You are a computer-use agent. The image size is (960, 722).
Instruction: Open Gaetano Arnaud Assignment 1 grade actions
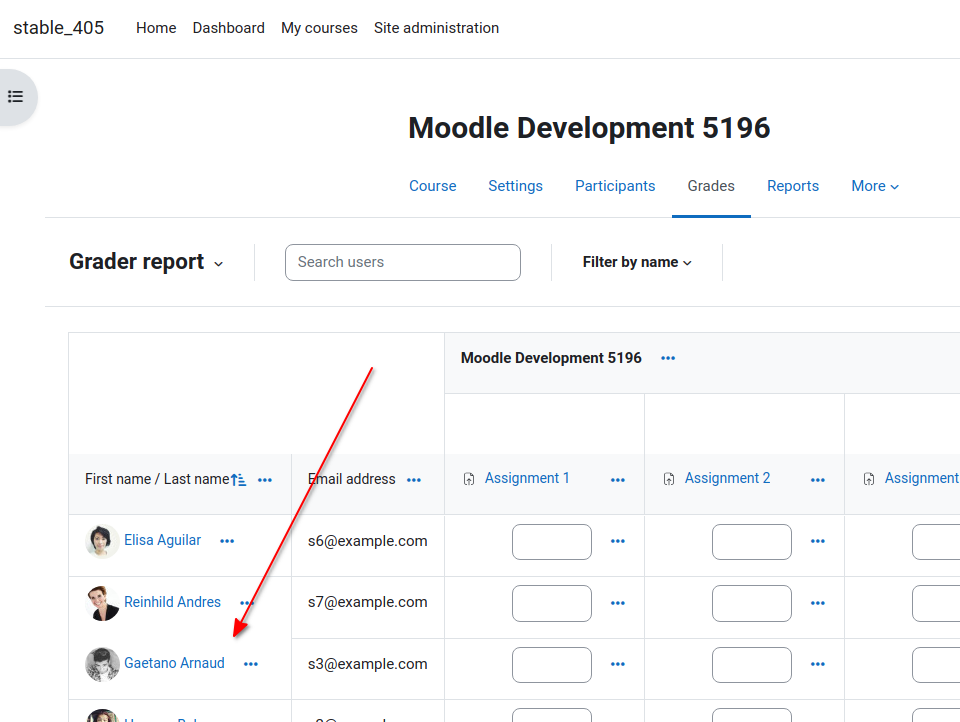618,664
